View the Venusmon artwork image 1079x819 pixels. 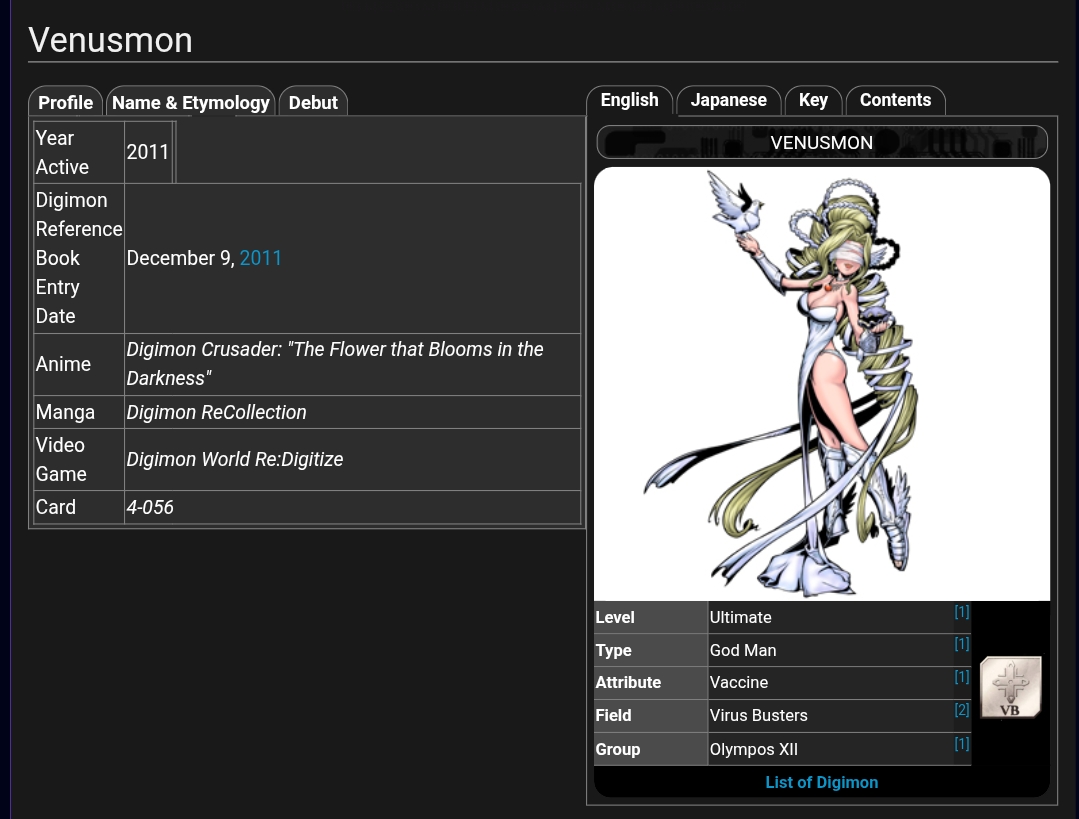822,384
